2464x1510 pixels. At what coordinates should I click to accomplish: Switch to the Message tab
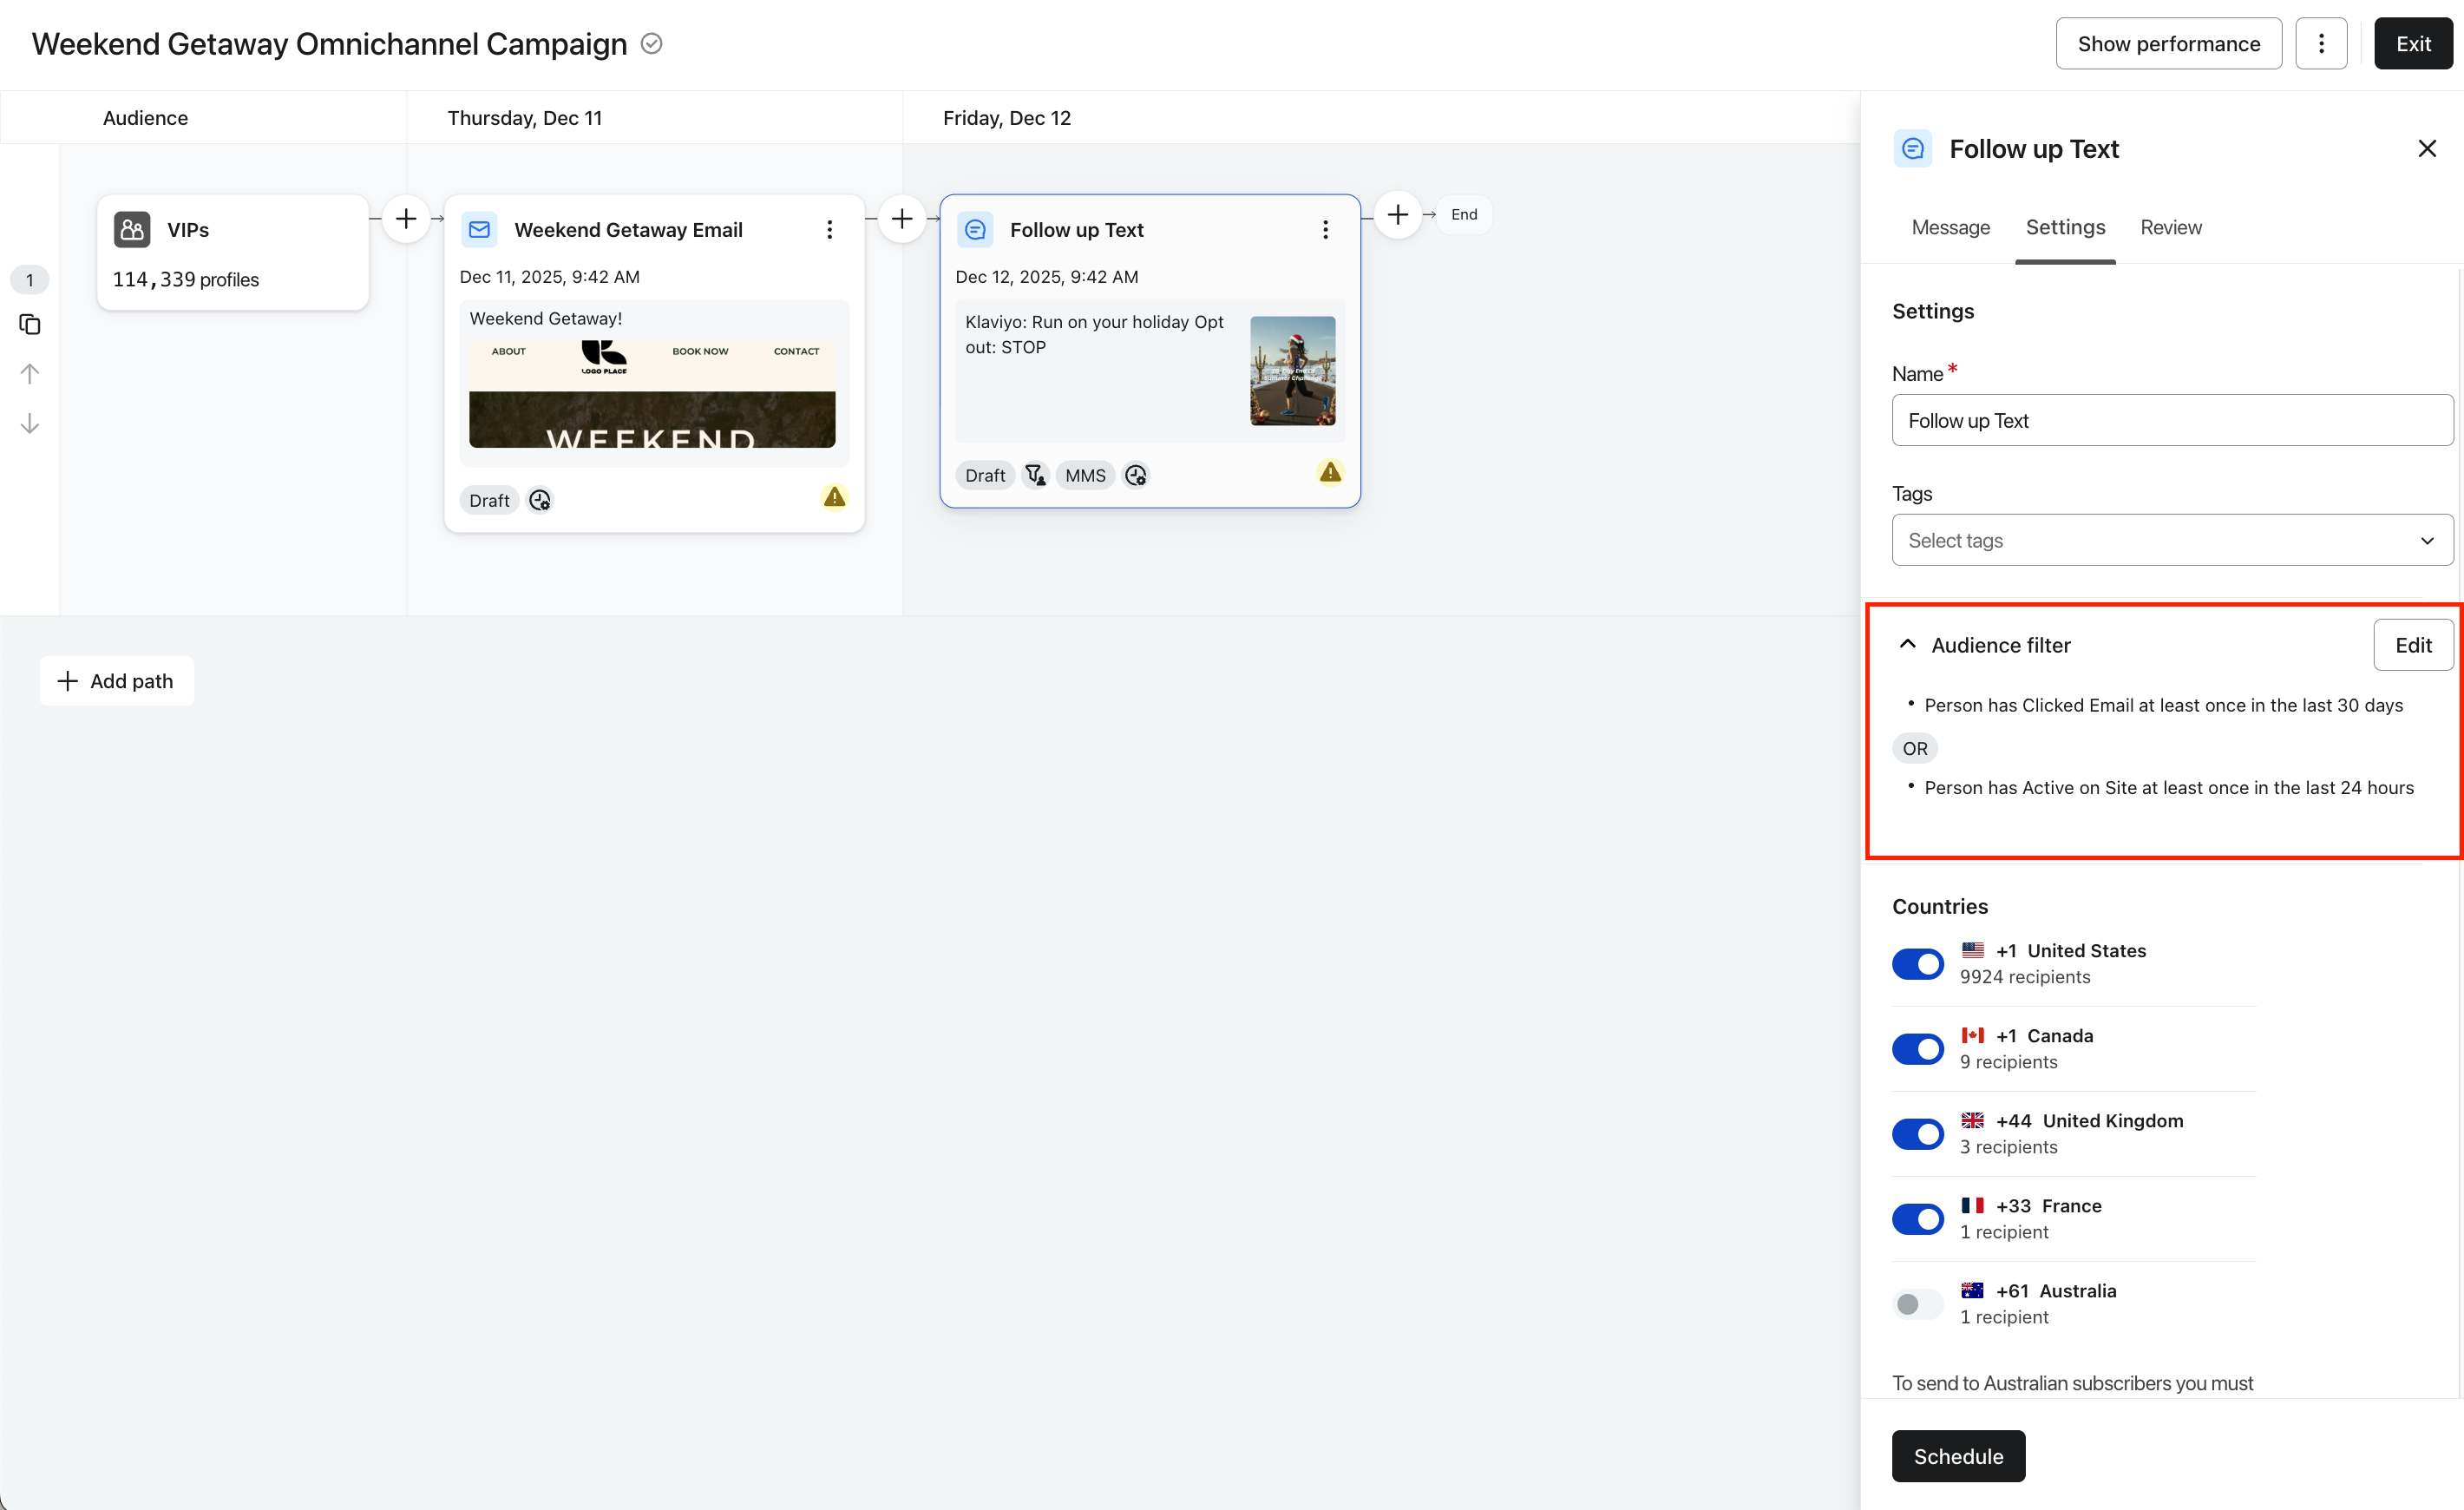coord(1950,227)
